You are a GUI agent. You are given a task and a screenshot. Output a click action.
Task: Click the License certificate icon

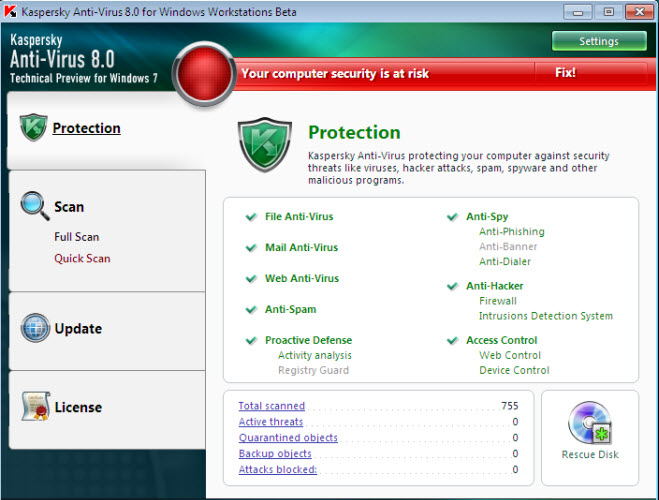36,406
